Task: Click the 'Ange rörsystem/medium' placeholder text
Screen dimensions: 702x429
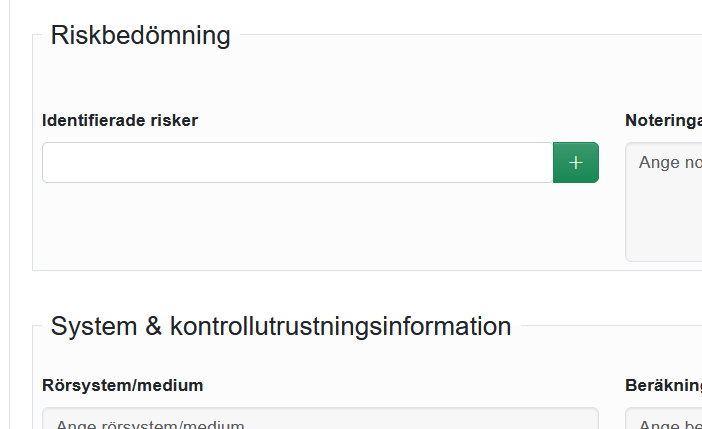Action: tap(150, 424)
